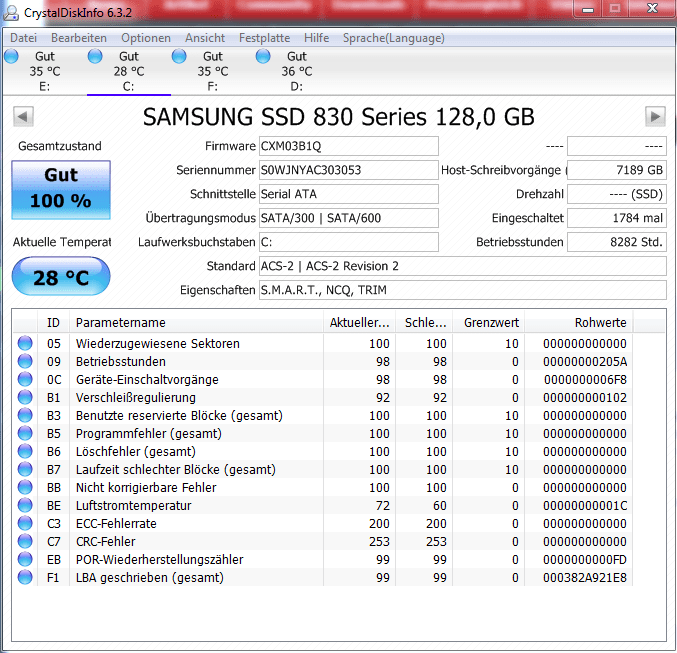Click status icon of row B6 Löschfehler
677x653 pixels.
coord(25,451)
